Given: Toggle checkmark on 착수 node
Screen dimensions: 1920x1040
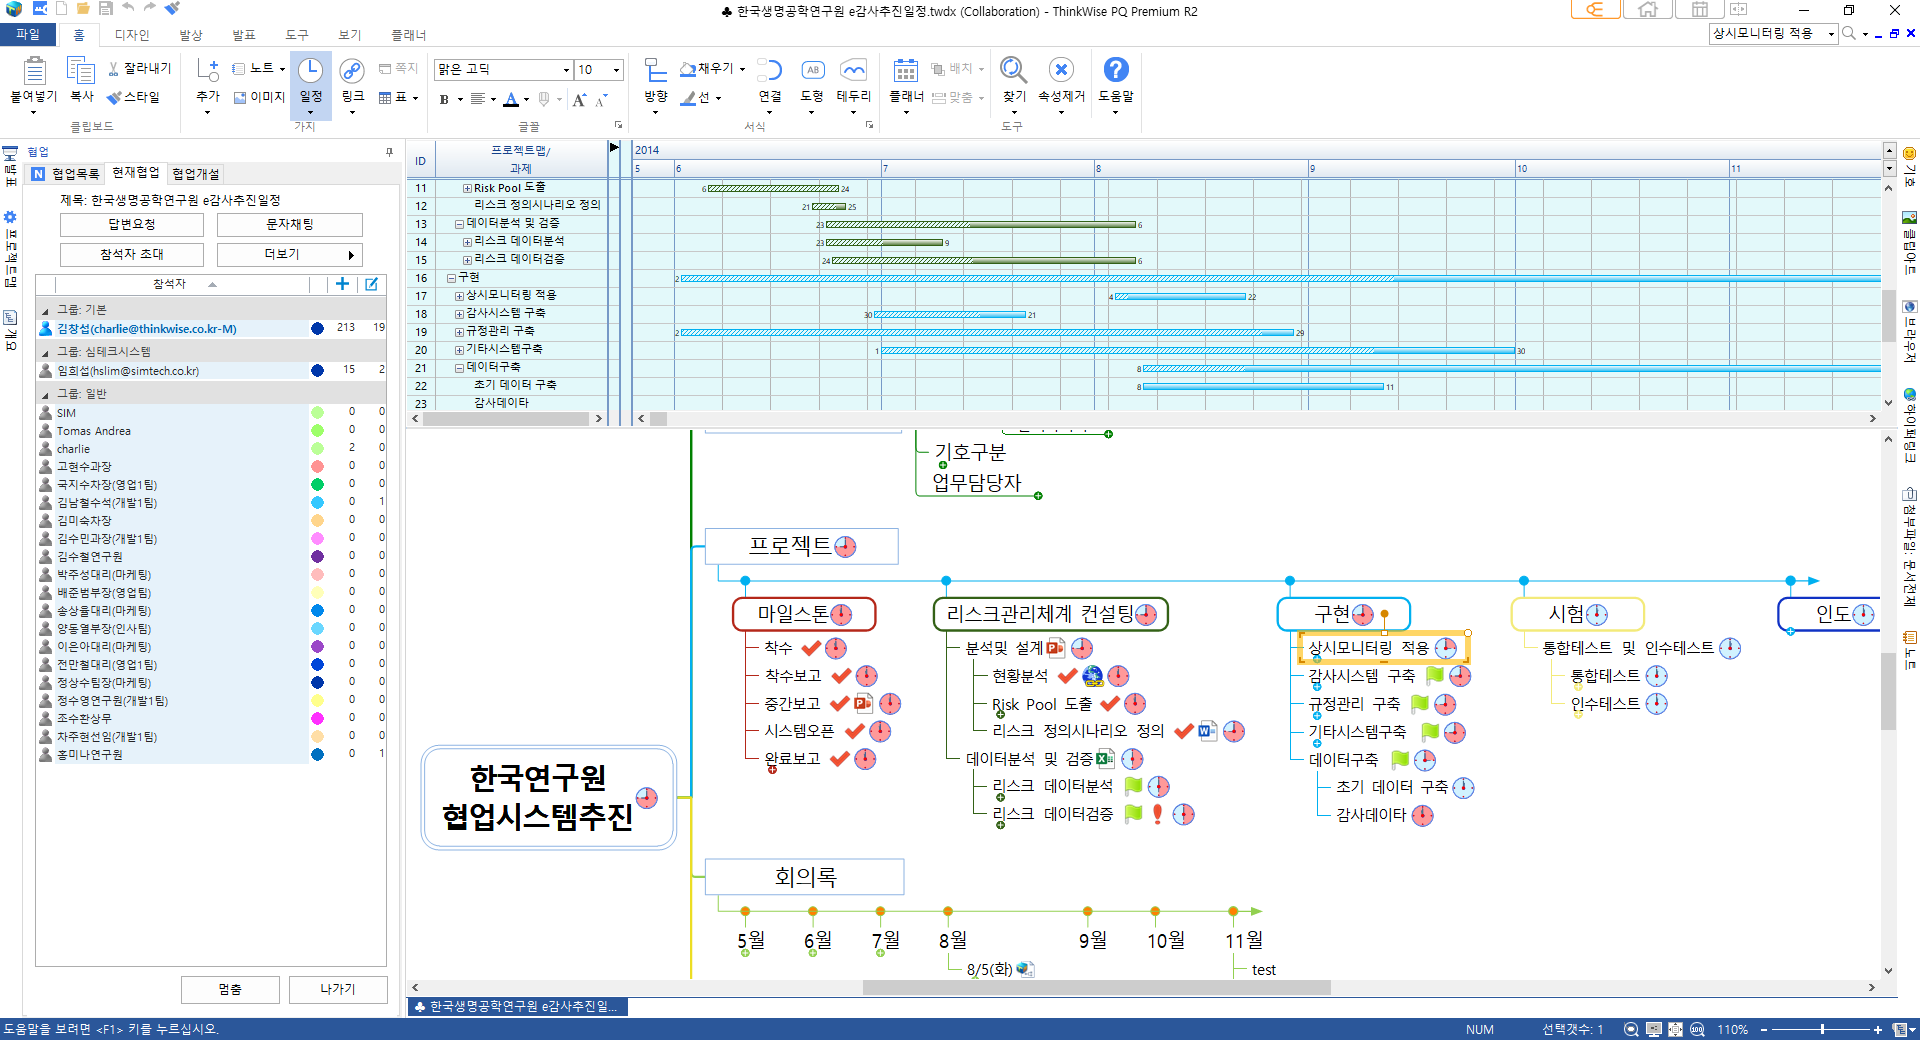Looking at the screenshot, I should point(811,648).
